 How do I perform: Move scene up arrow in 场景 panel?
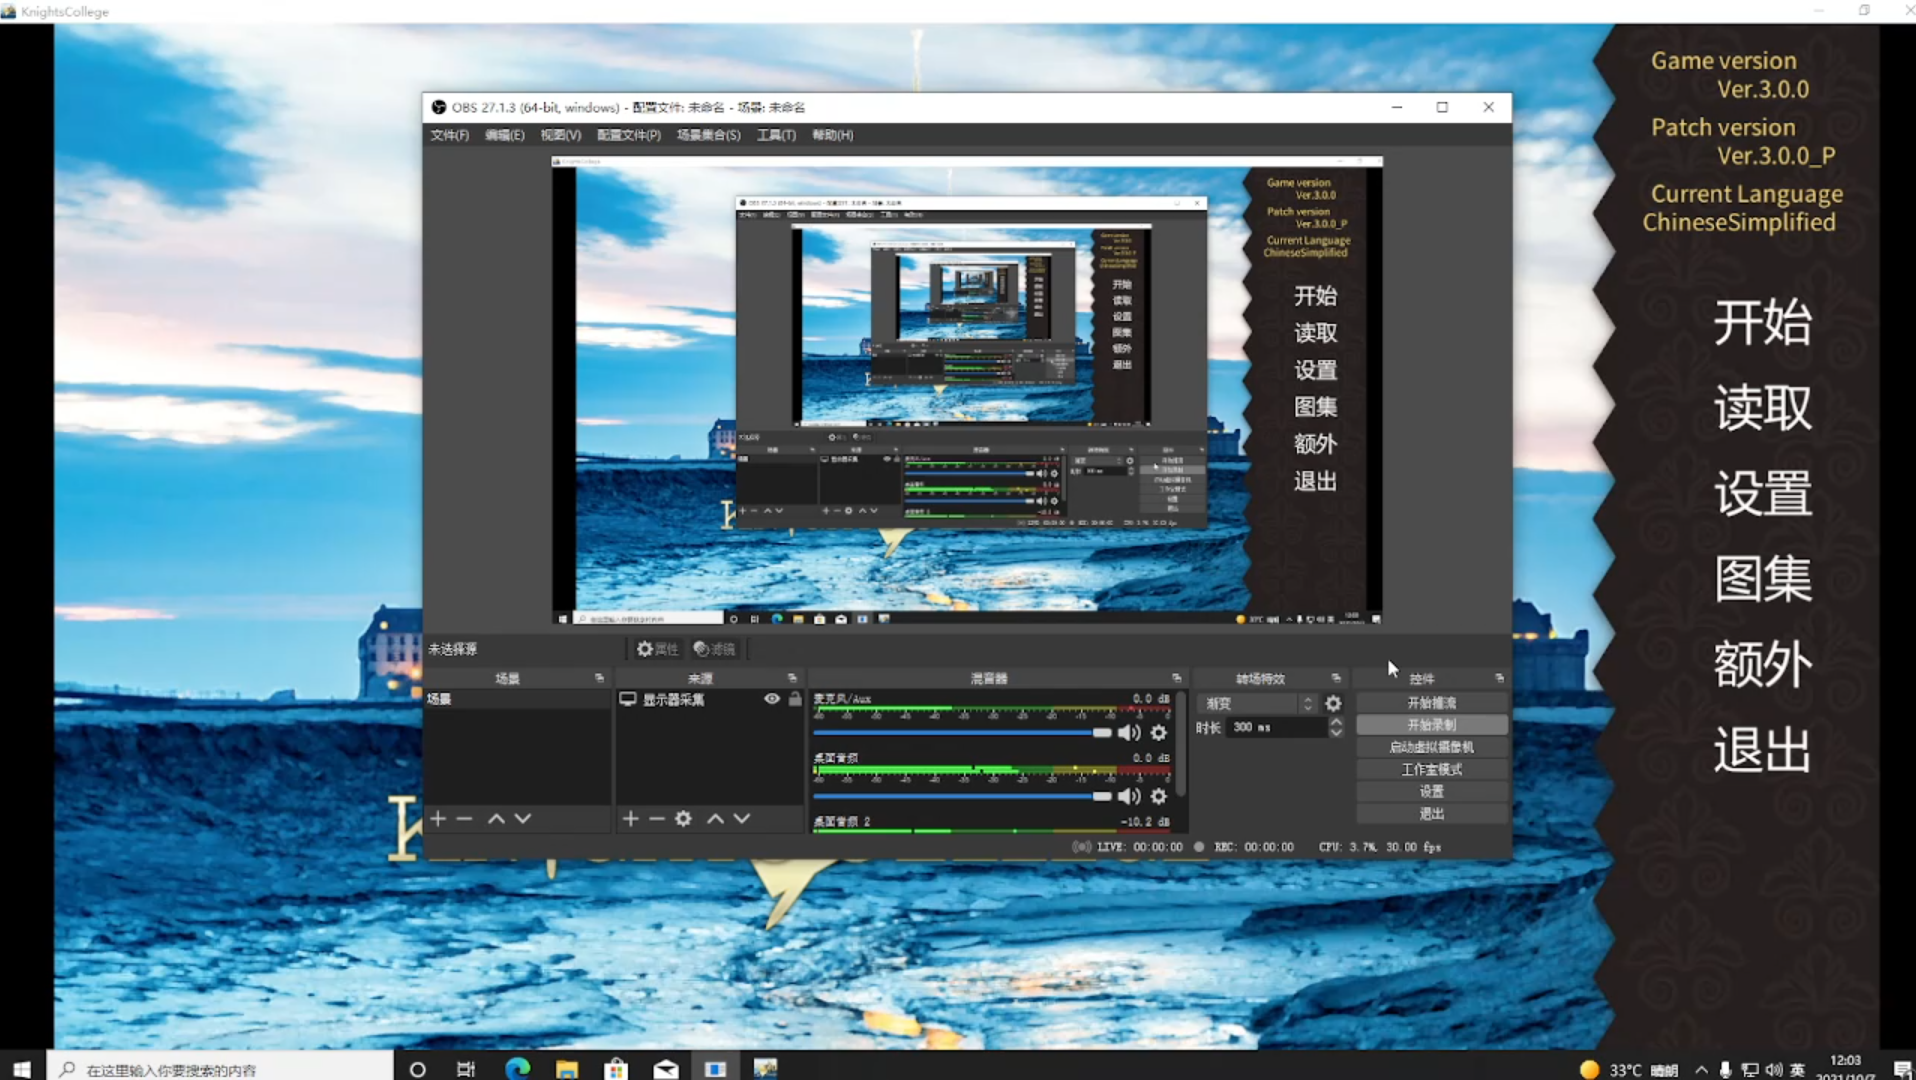(496, 818)
